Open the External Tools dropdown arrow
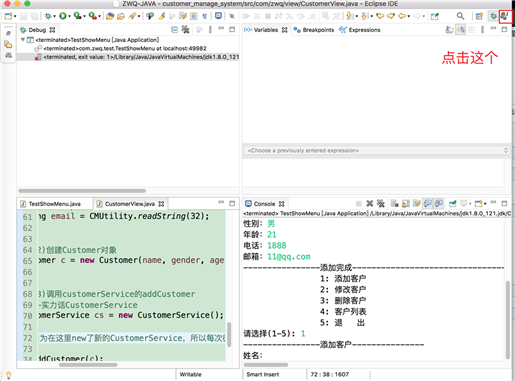Viewport: 515px width, 381px height. (99, 16)
